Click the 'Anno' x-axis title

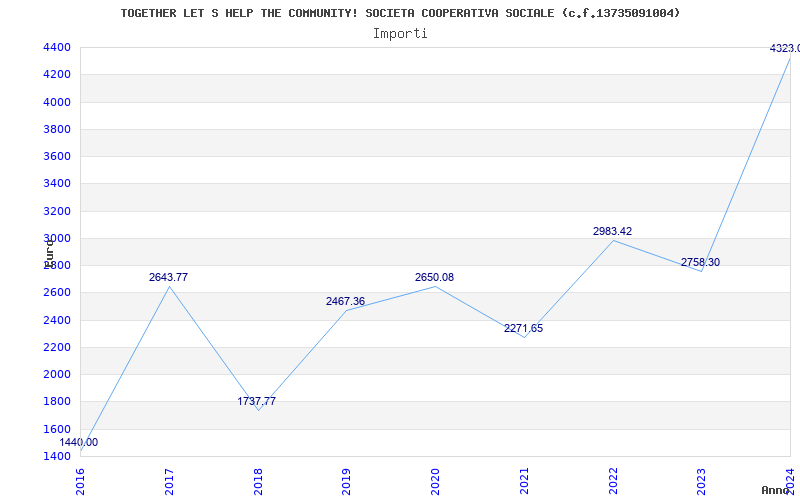tap(776, 490)
